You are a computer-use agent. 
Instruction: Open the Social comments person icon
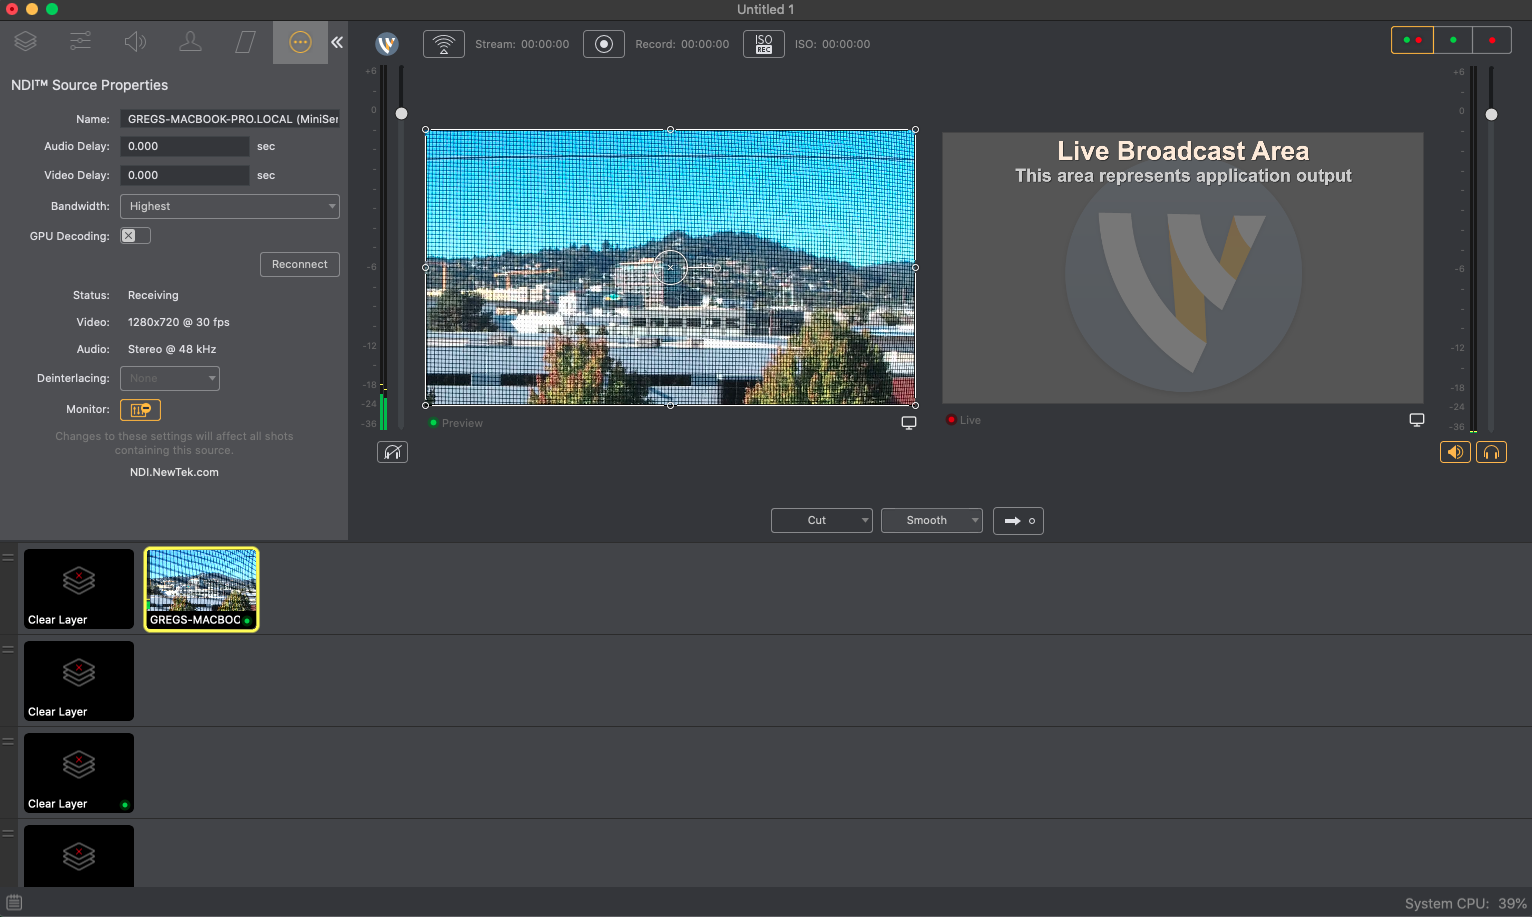pyautogui.click(x=190, y=42)
